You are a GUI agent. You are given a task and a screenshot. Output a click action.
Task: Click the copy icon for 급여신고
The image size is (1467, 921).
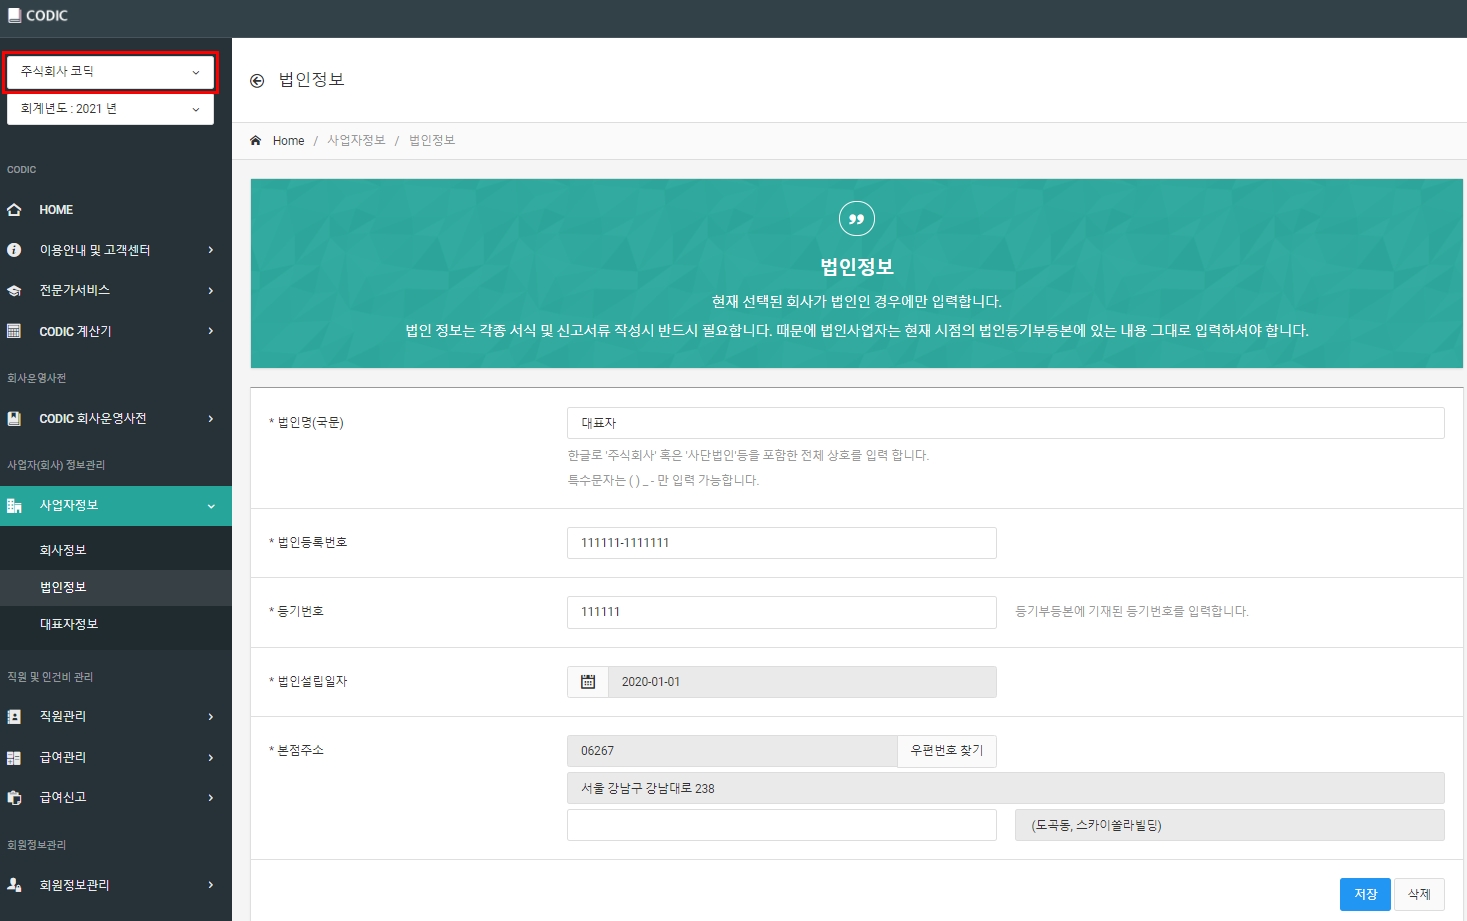pyautogui.click(x=14, y=798)
